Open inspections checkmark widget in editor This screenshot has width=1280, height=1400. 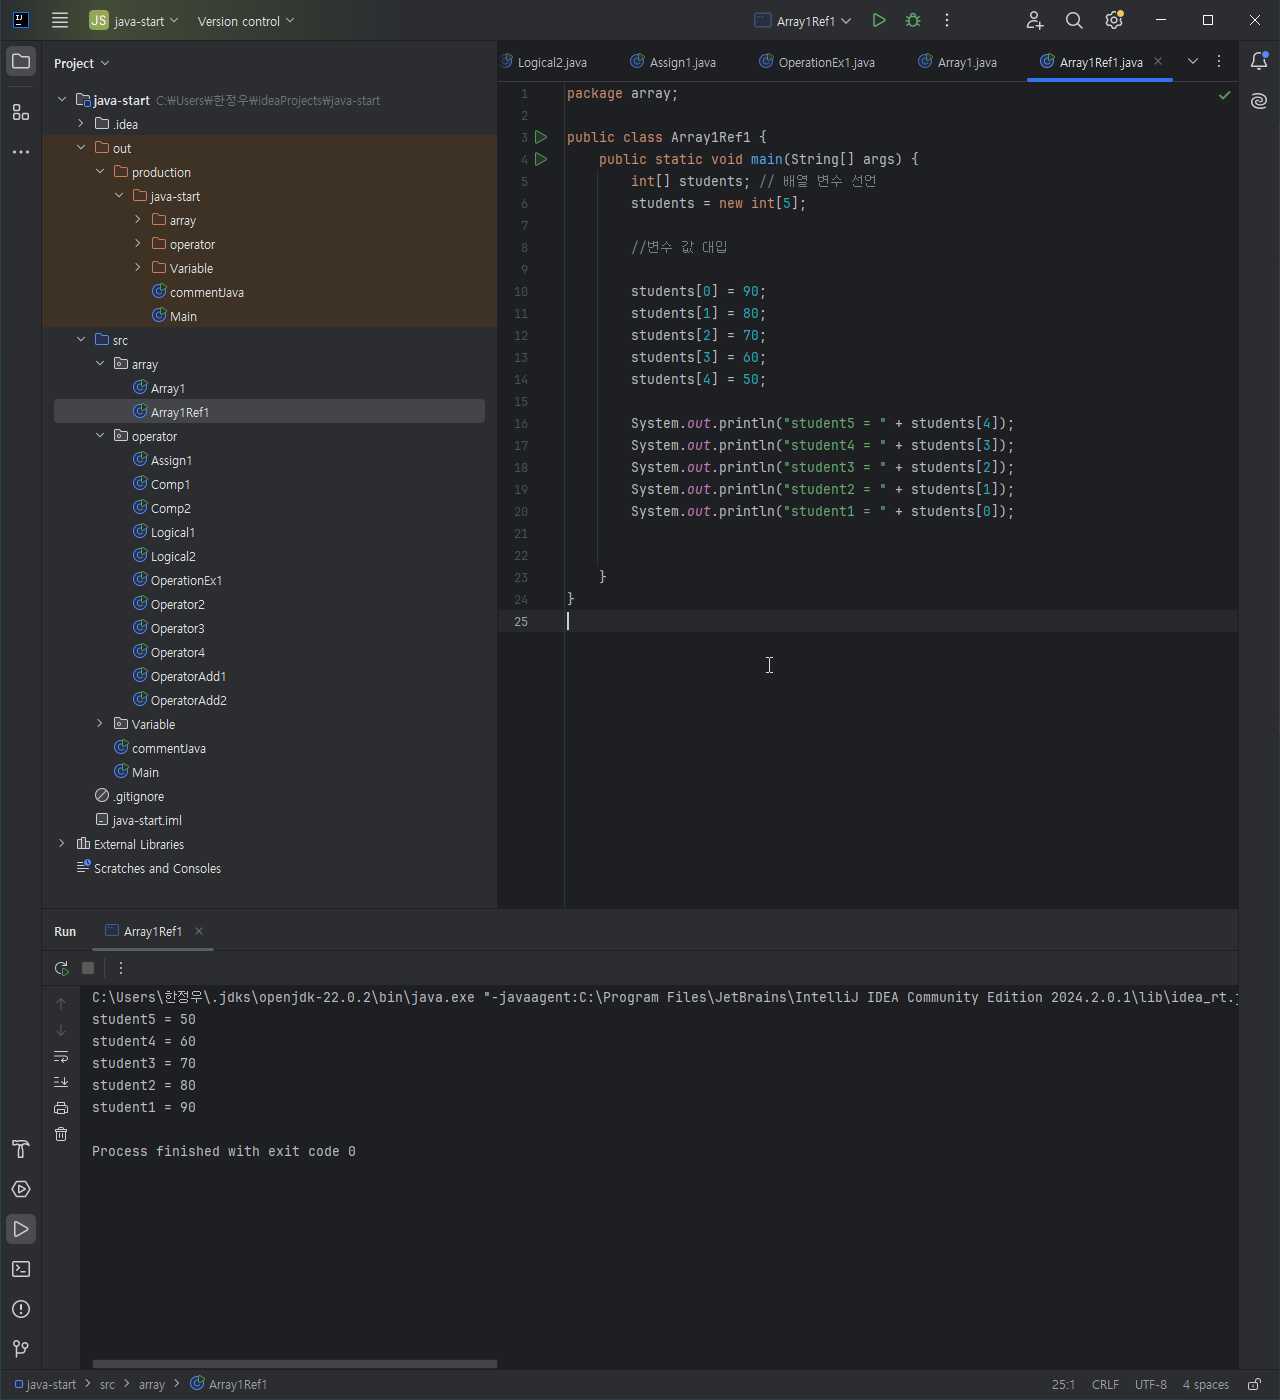coord(1224,95)
